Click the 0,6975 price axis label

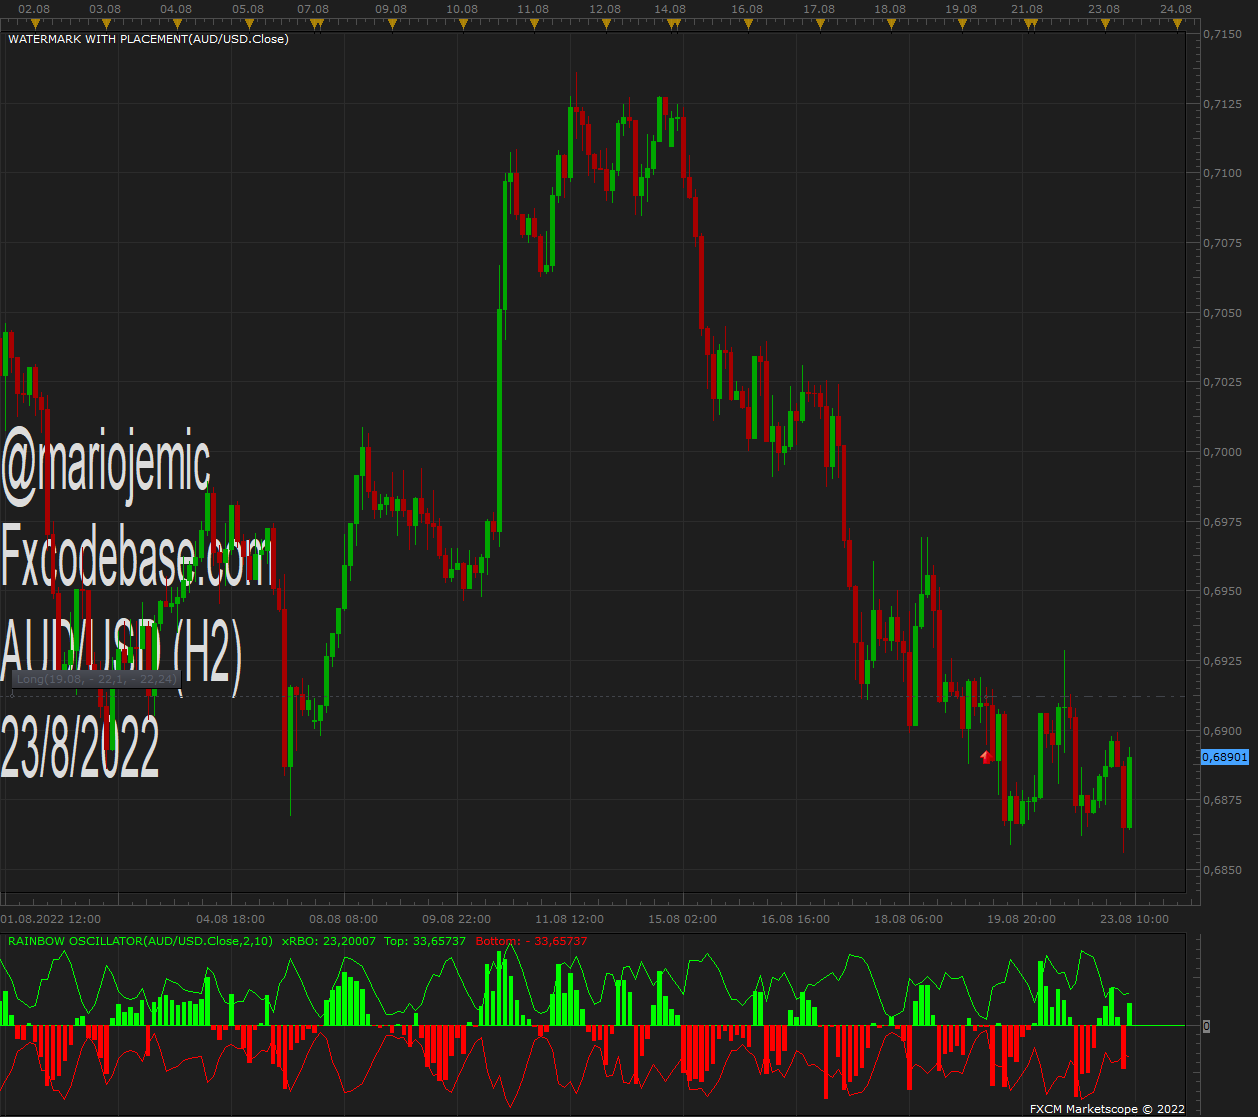(1222, 522)
